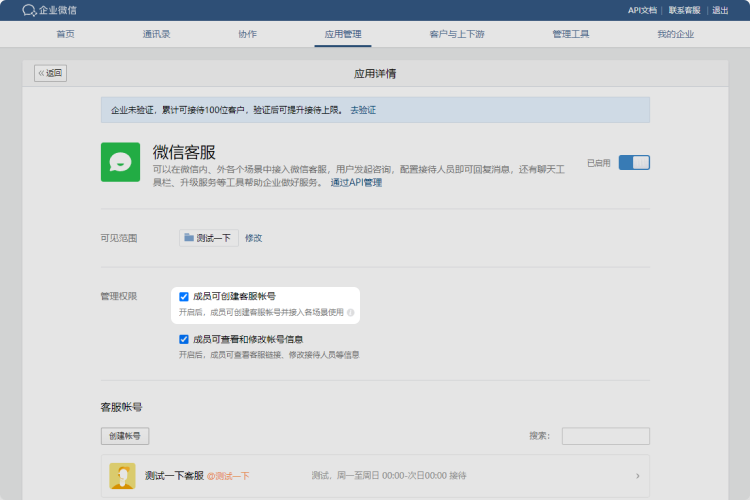The height and width of the screenshot is (500, 750).
Task: Open the 通过API管理 link
Action: coord(356,182)
